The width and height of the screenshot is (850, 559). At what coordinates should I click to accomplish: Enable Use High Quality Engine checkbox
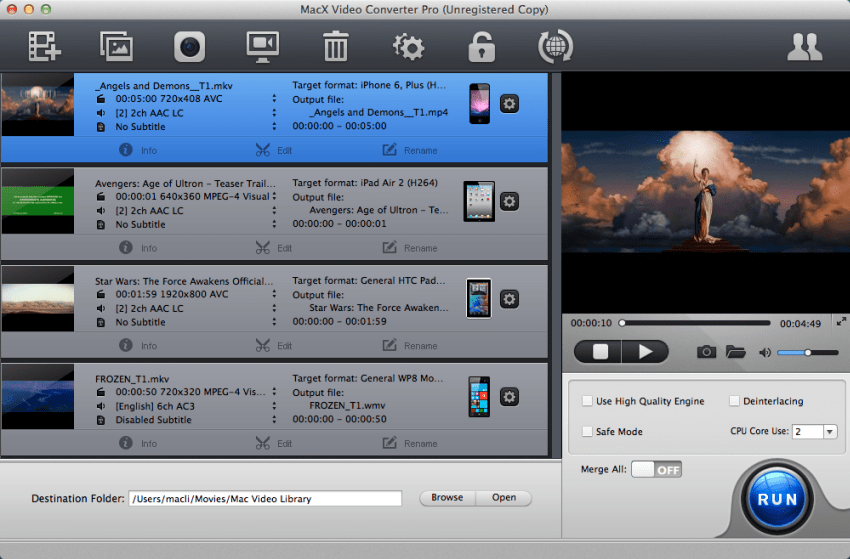point(587,401)
